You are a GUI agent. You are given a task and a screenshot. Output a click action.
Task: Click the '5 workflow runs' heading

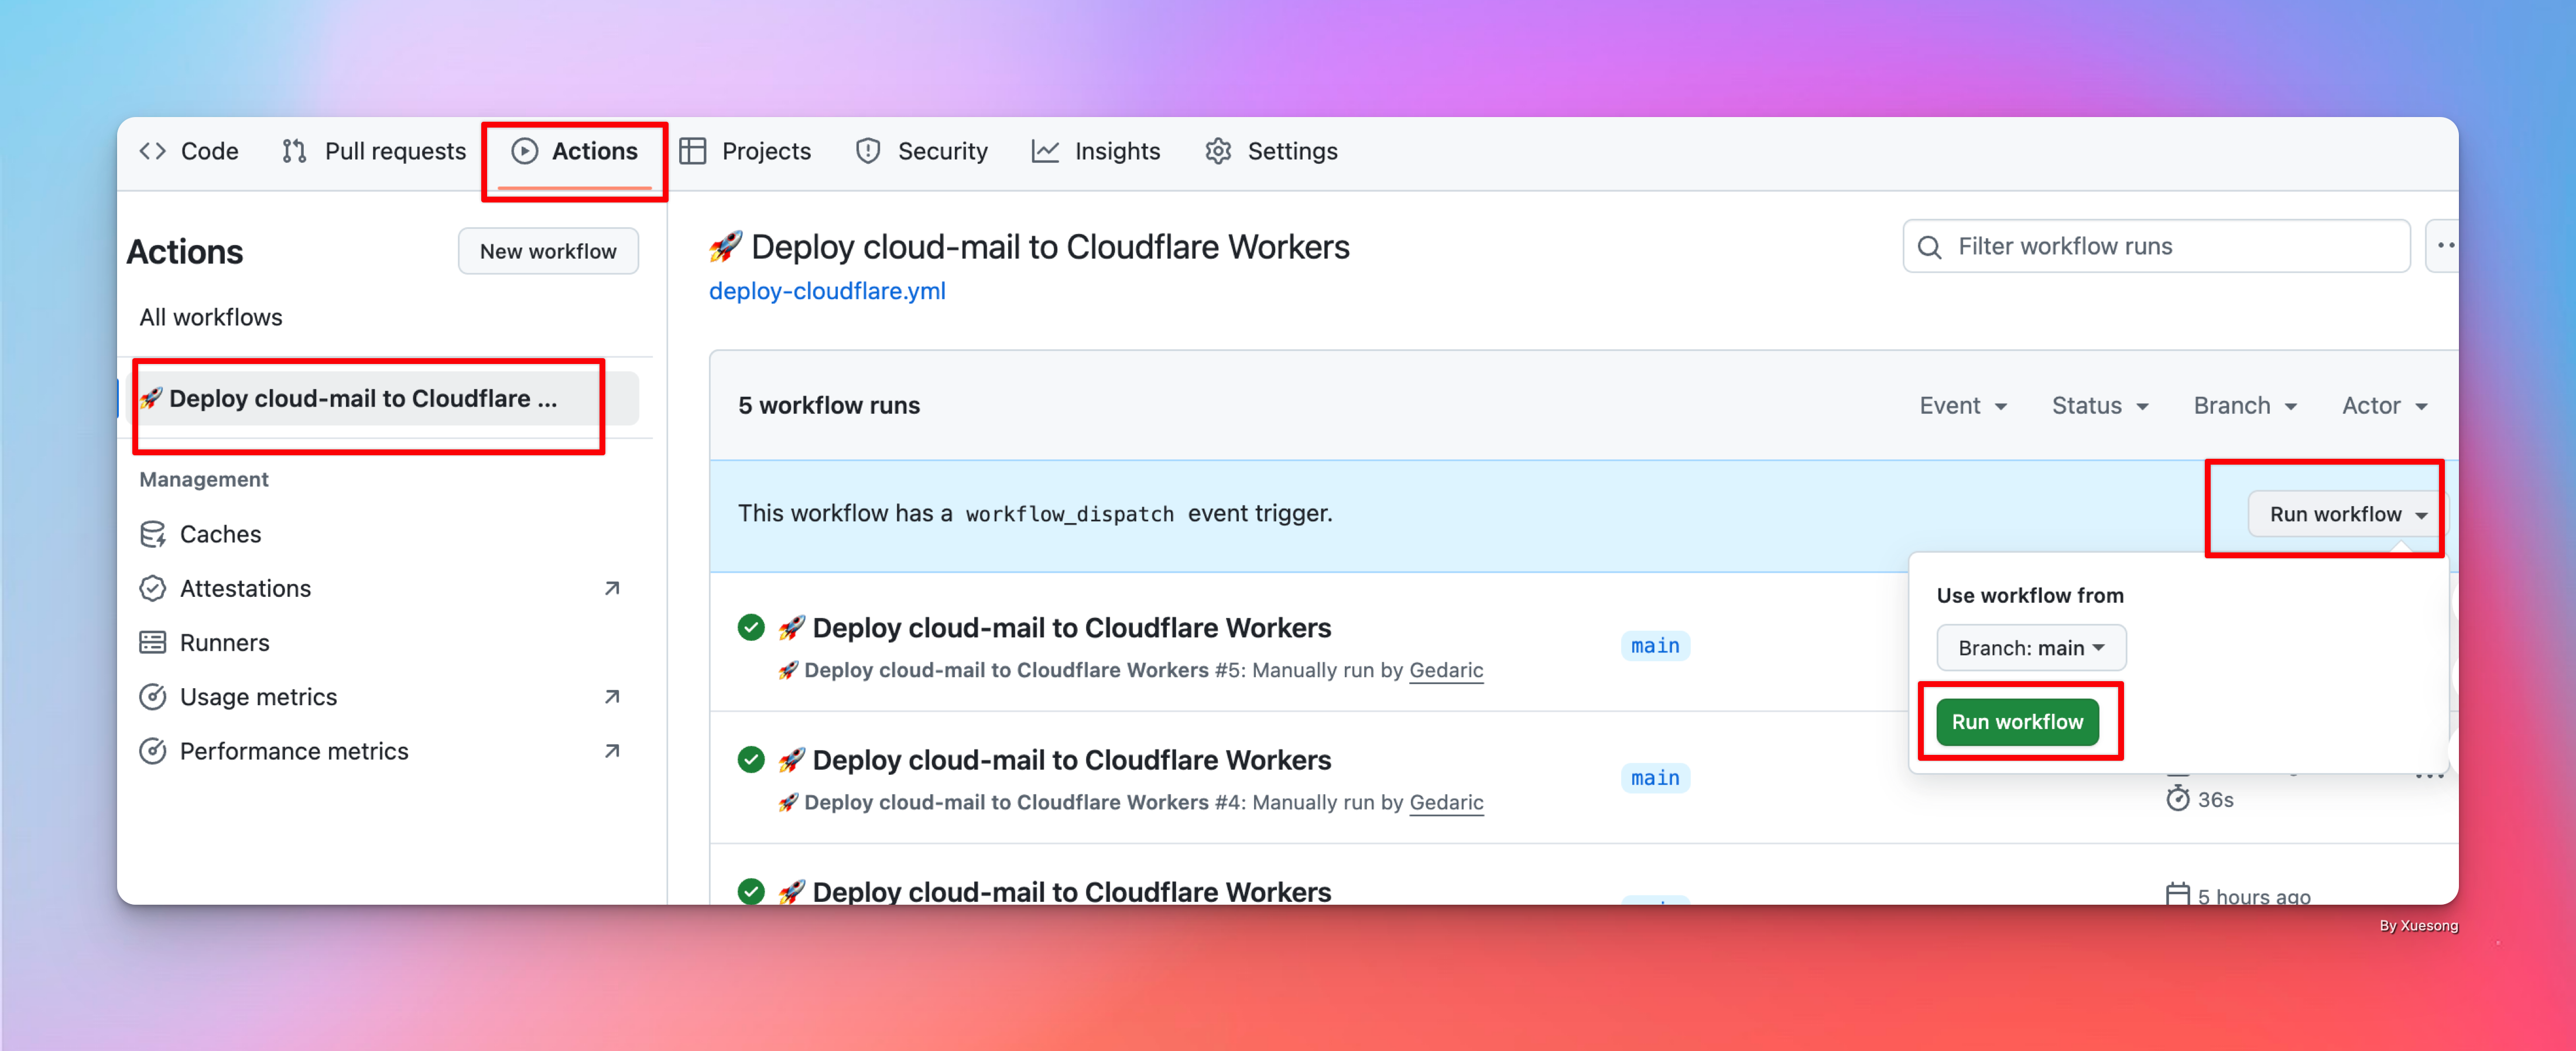[829, 405]
